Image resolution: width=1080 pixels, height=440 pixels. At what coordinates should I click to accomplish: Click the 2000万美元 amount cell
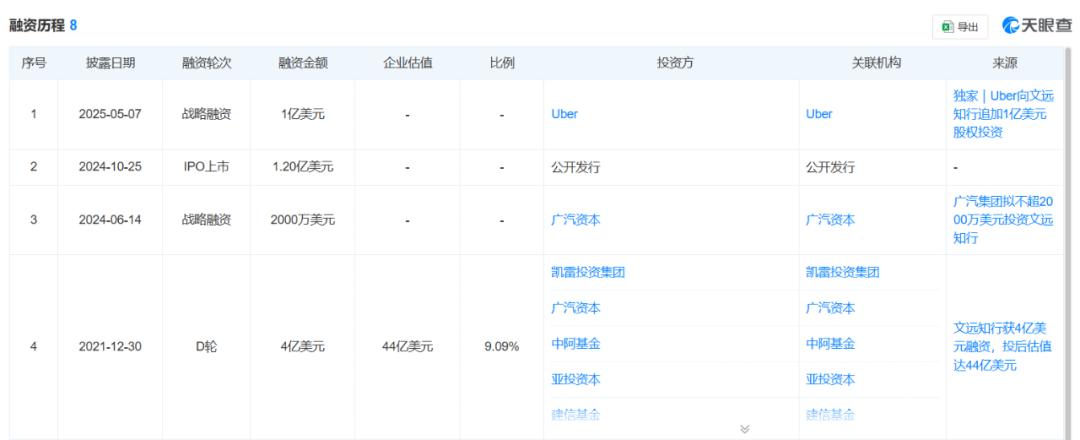[x=303, y=220]
